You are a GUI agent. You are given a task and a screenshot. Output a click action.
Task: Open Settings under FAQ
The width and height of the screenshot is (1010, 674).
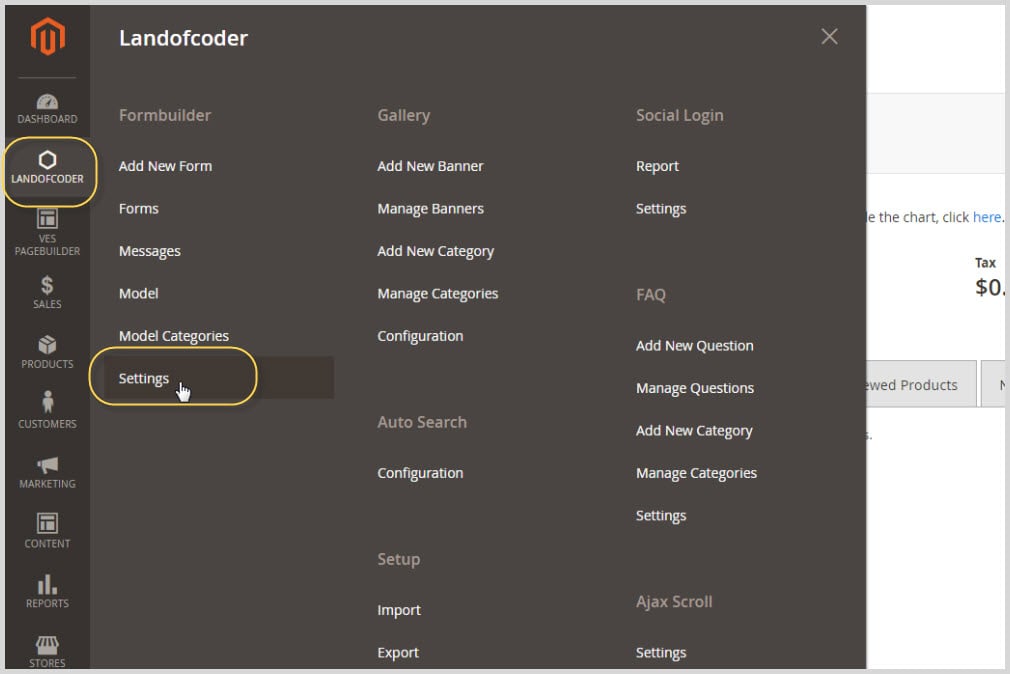[x=661, y=515]
